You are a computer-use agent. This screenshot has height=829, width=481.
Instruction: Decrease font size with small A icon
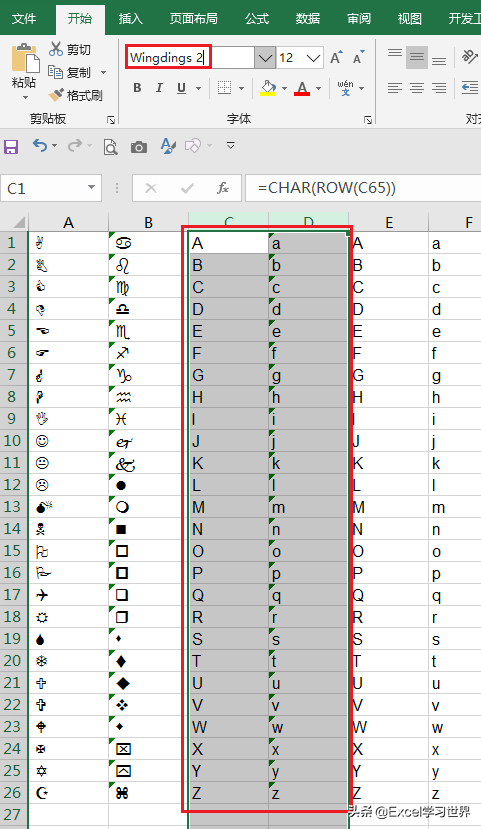tap(359, 57)
